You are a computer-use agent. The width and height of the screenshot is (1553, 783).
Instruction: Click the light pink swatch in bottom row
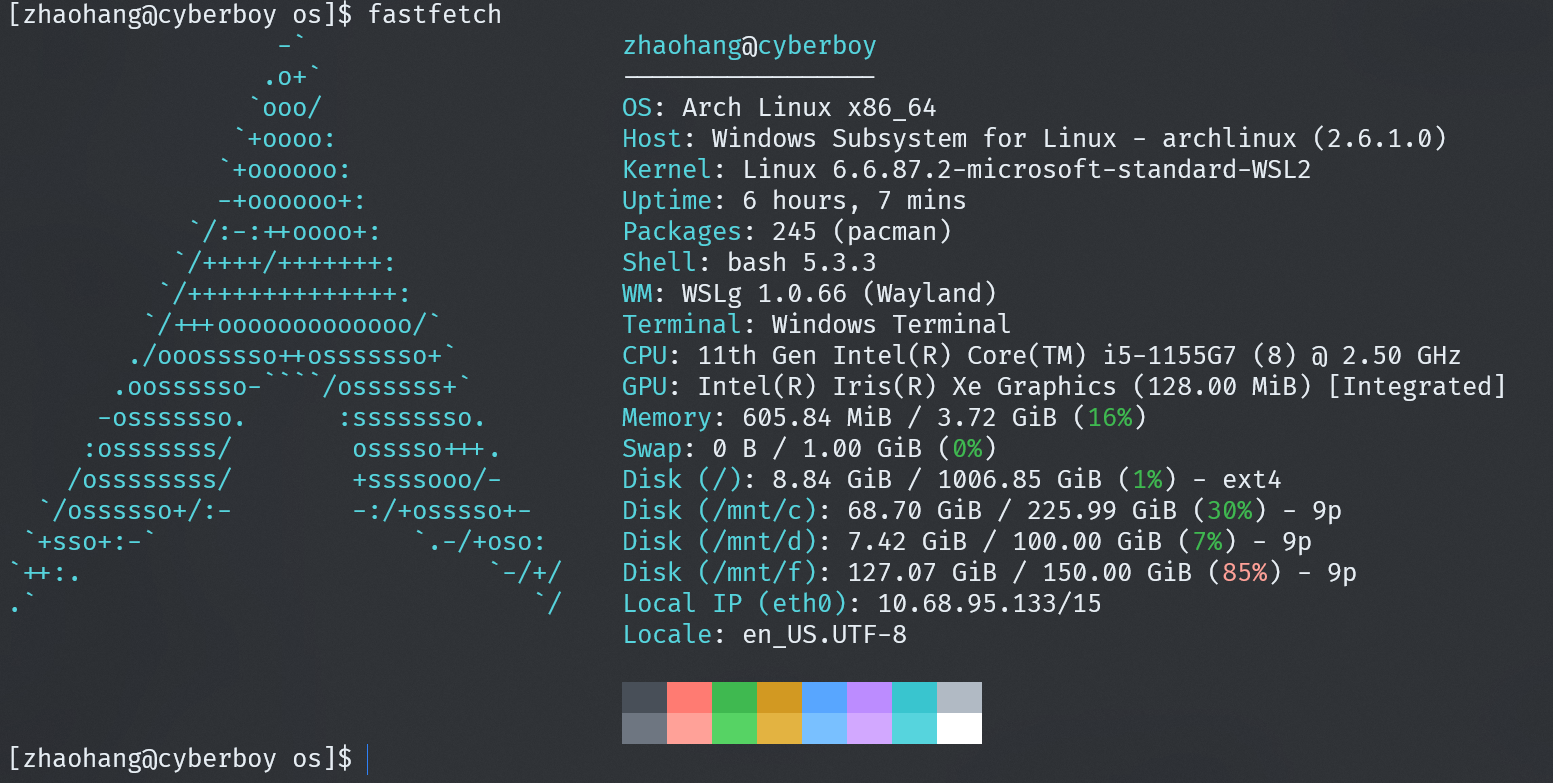click(x=689, y=728)
